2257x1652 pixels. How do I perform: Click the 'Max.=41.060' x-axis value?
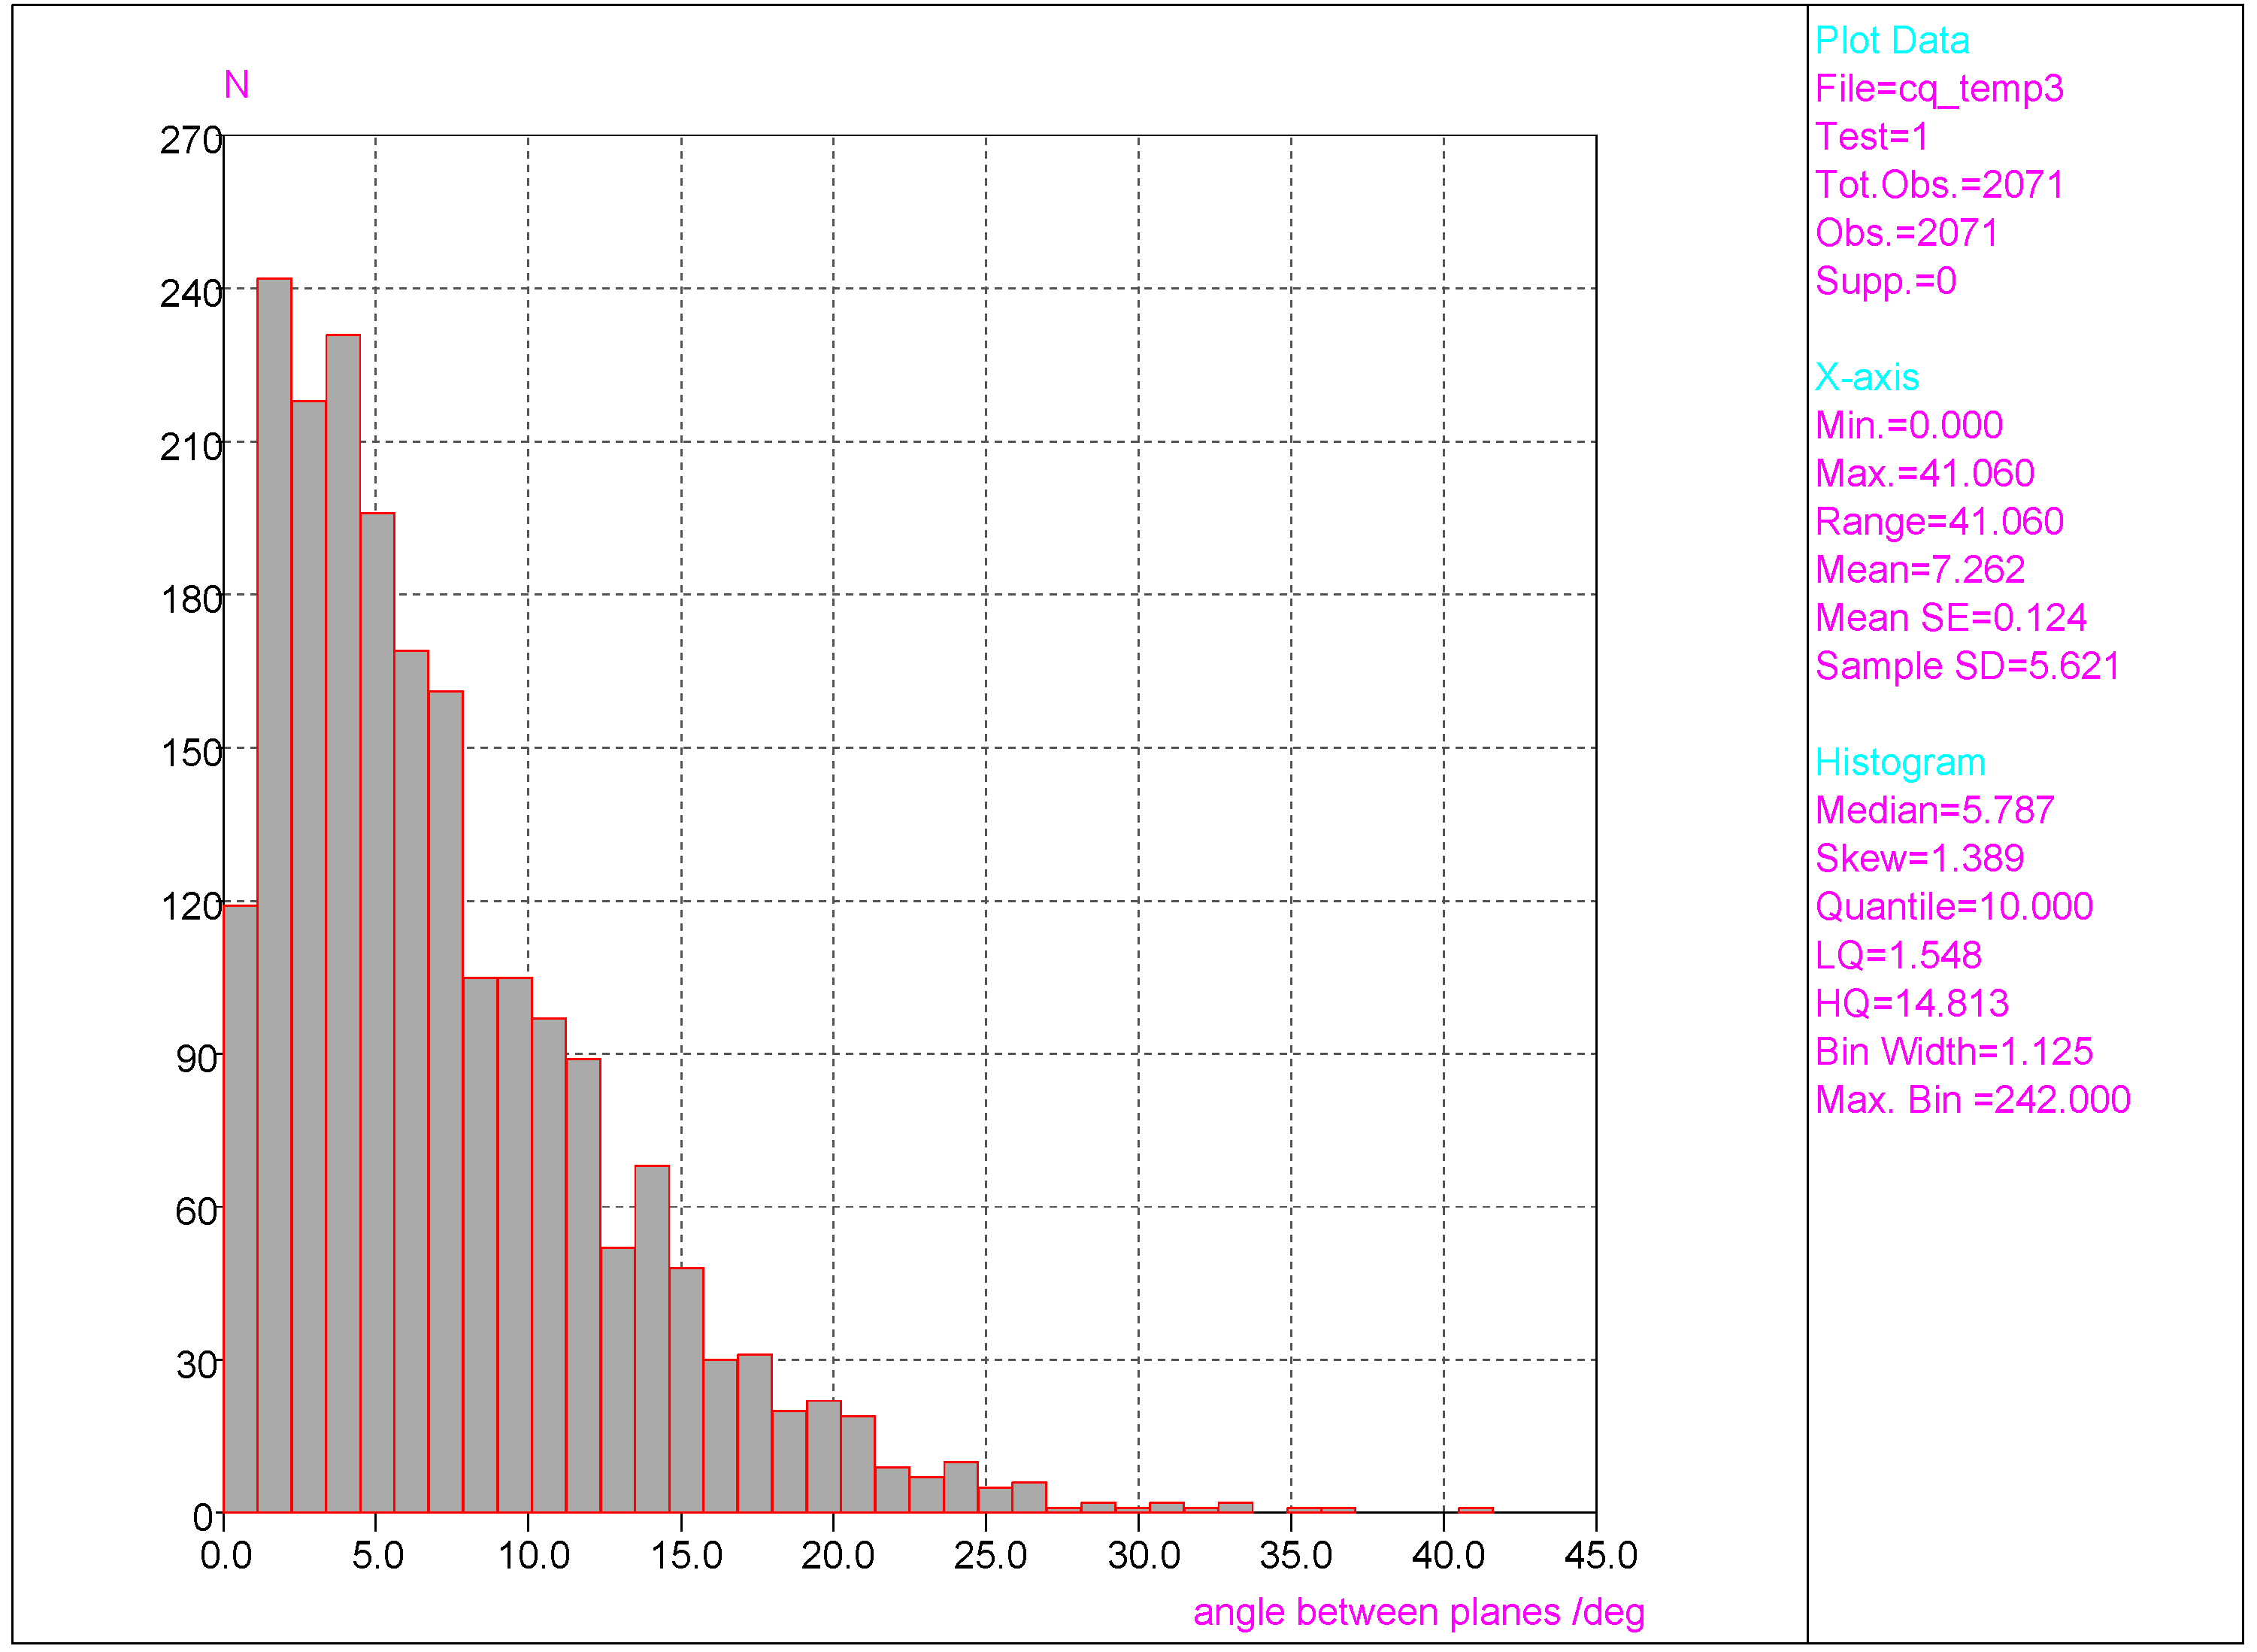(1924, 474)
